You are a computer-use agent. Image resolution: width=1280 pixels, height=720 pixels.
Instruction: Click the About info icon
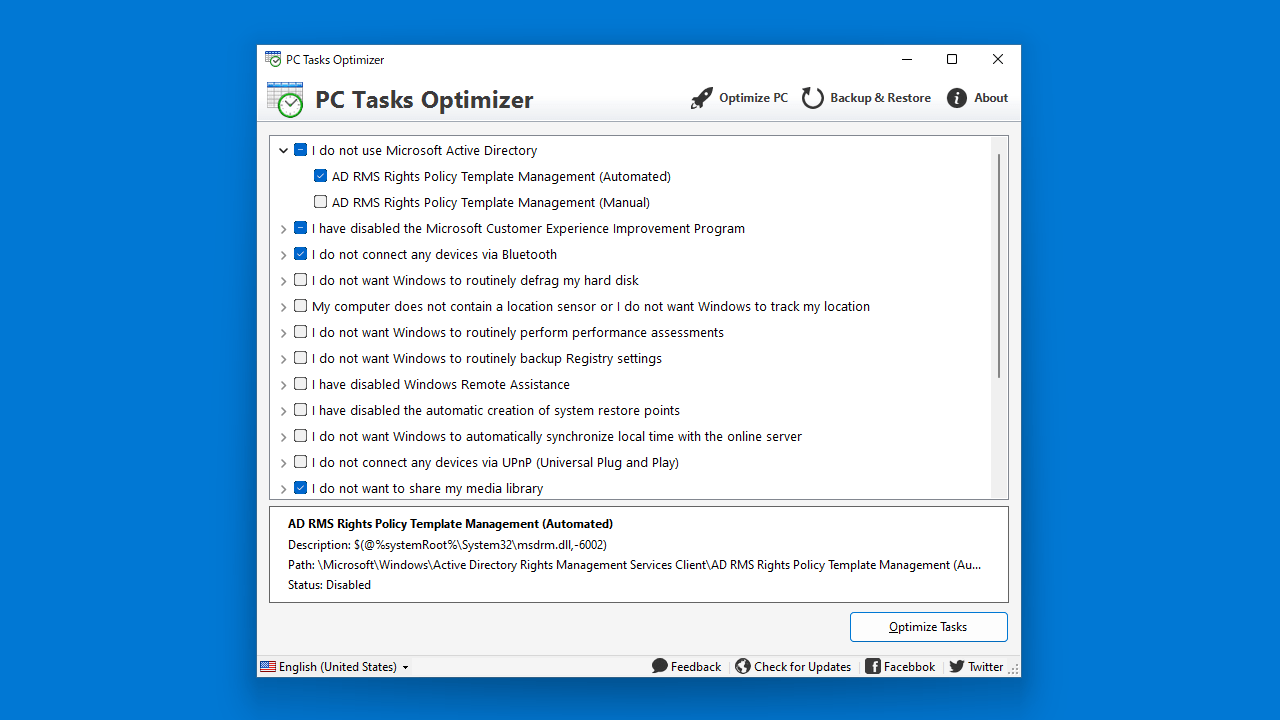click(957, 98)
